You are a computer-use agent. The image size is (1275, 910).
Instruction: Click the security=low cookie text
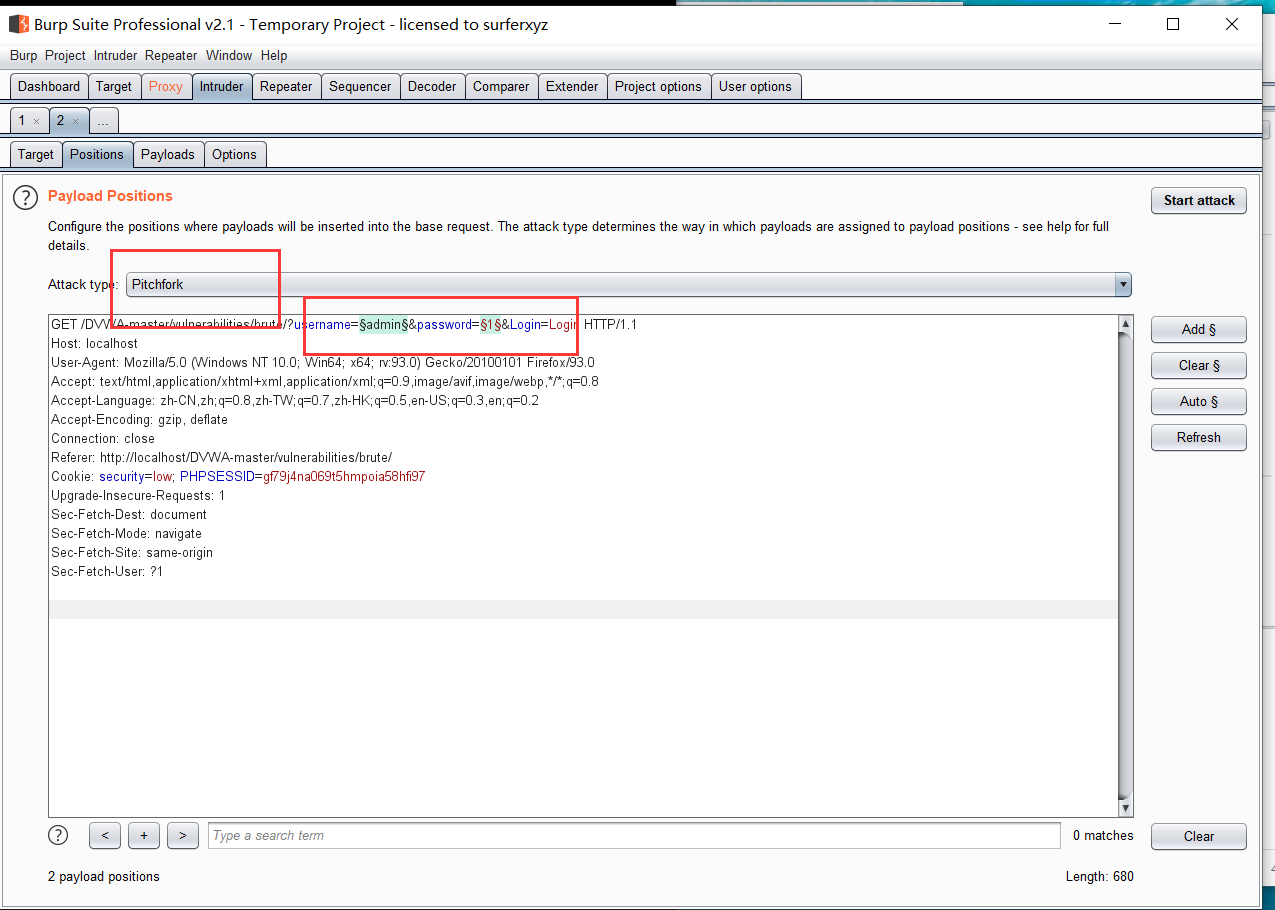click(x=136, y=477)
